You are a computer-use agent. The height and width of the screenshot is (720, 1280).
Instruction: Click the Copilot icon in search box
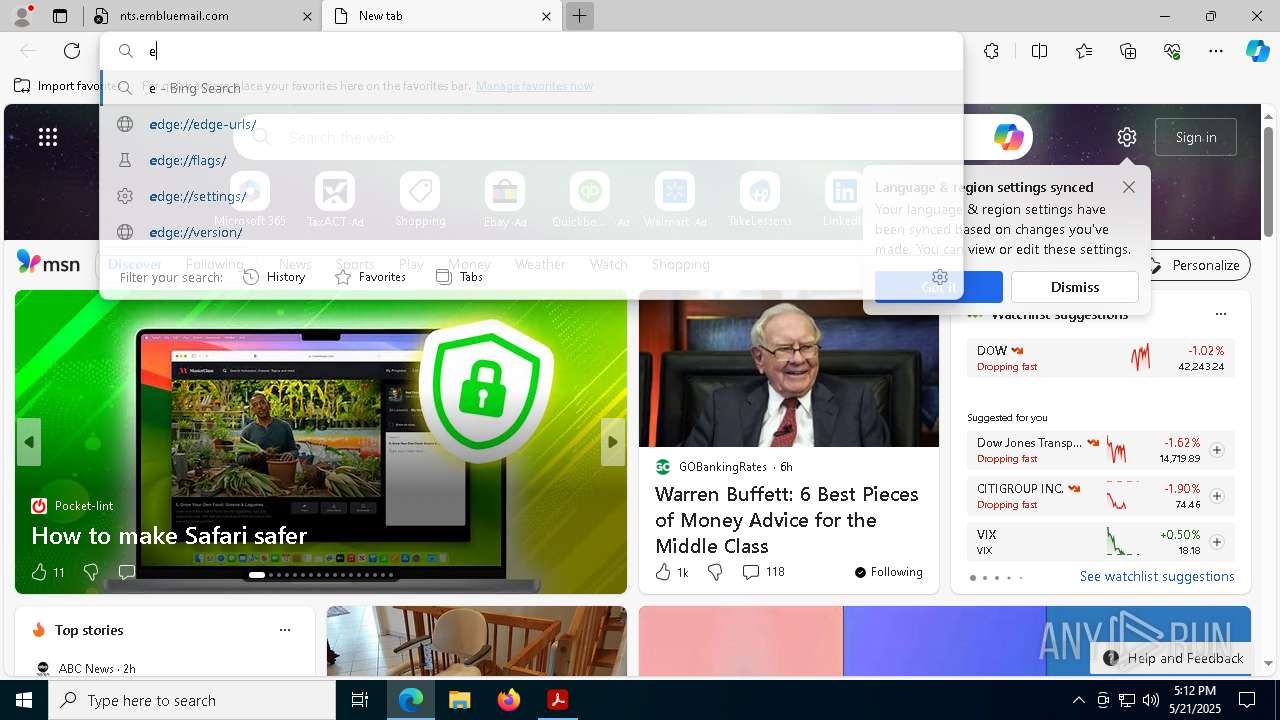[x=1008, y=137]
